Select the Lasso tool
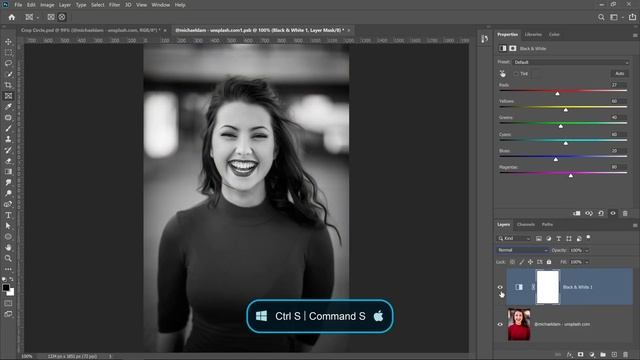 (8, 64)
